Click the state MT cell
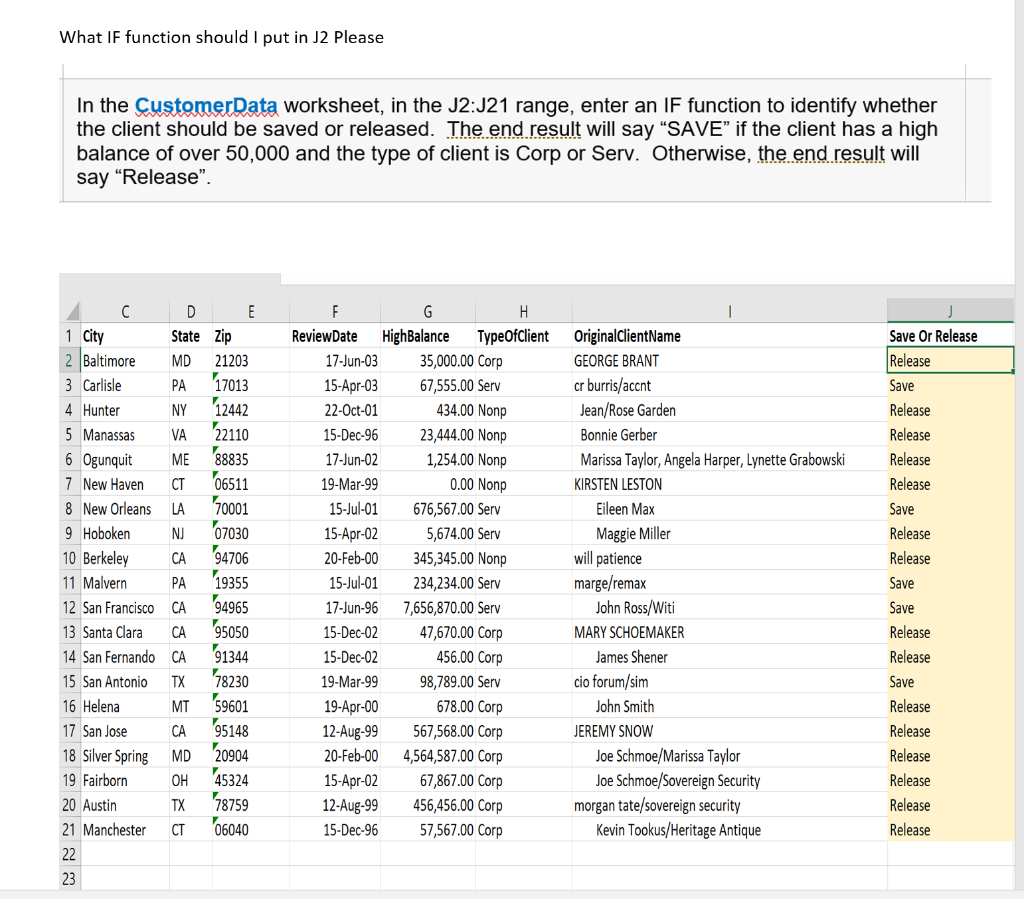This screenshot has width=1024, height=899. 191,706
